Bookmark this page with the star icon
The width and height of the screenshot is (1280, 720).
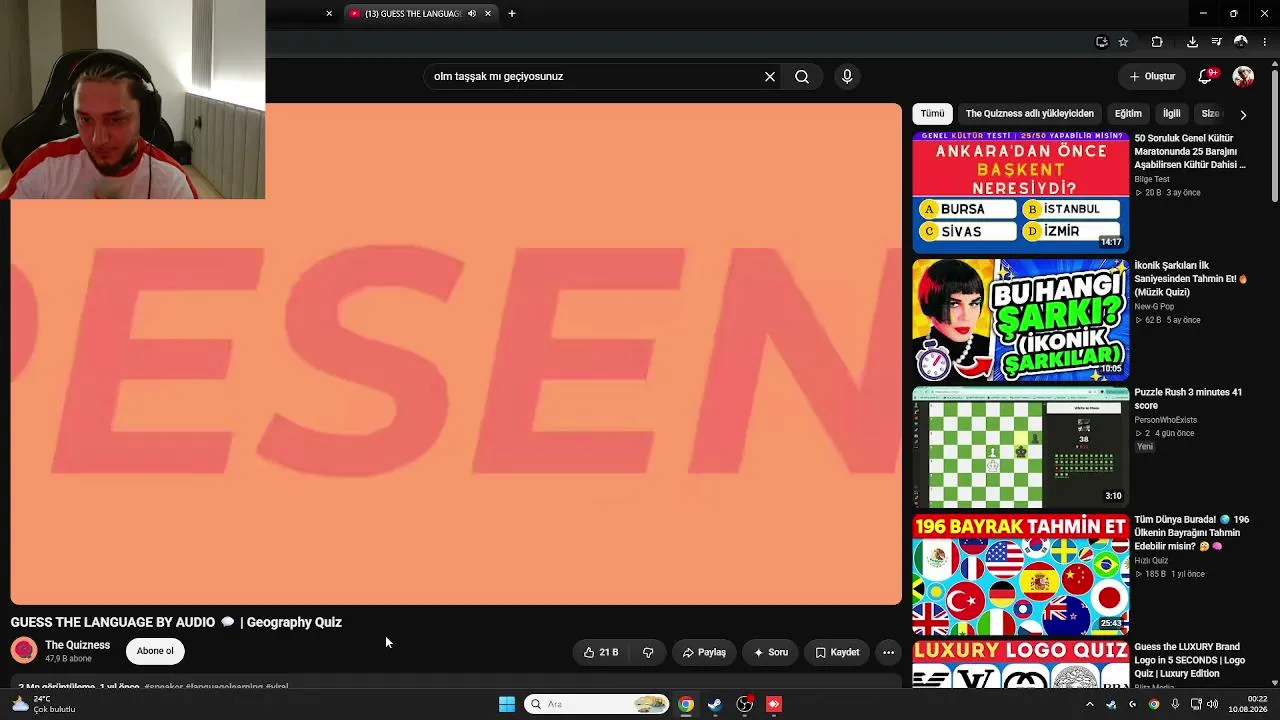[1123, 42]
